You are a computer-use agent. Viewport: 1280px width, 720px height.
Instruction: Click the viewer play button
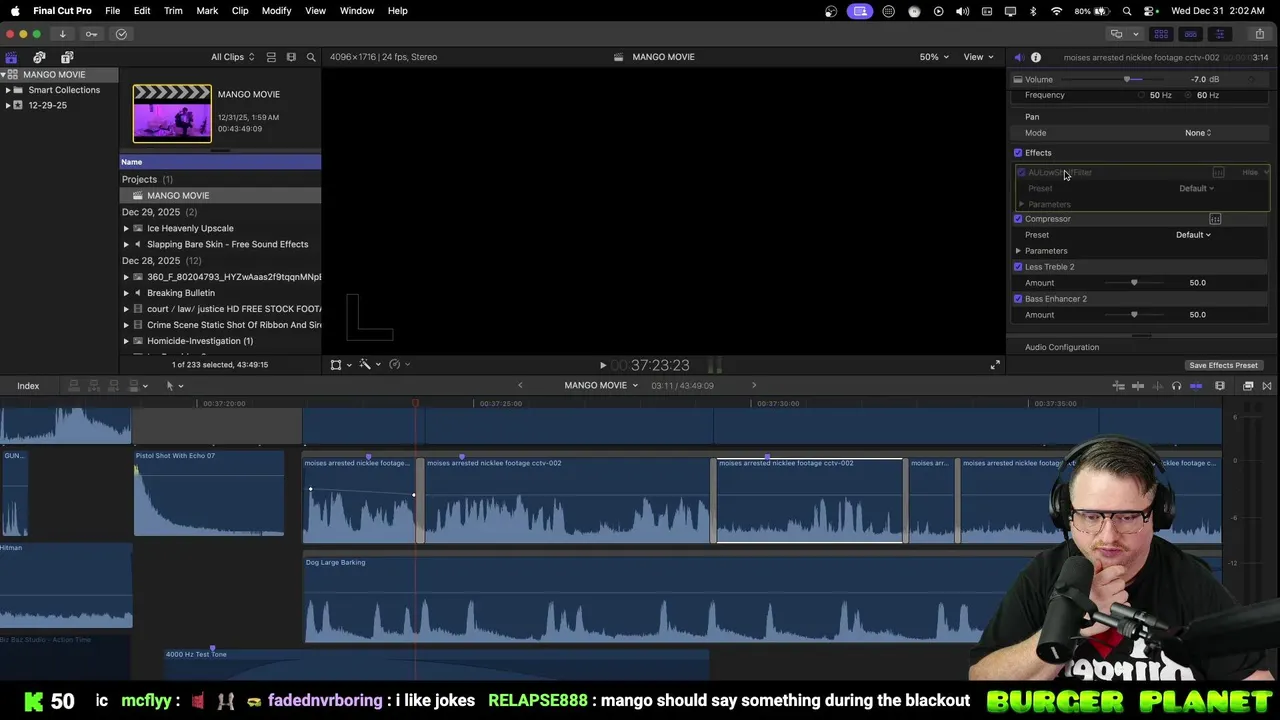click(602, 366)
